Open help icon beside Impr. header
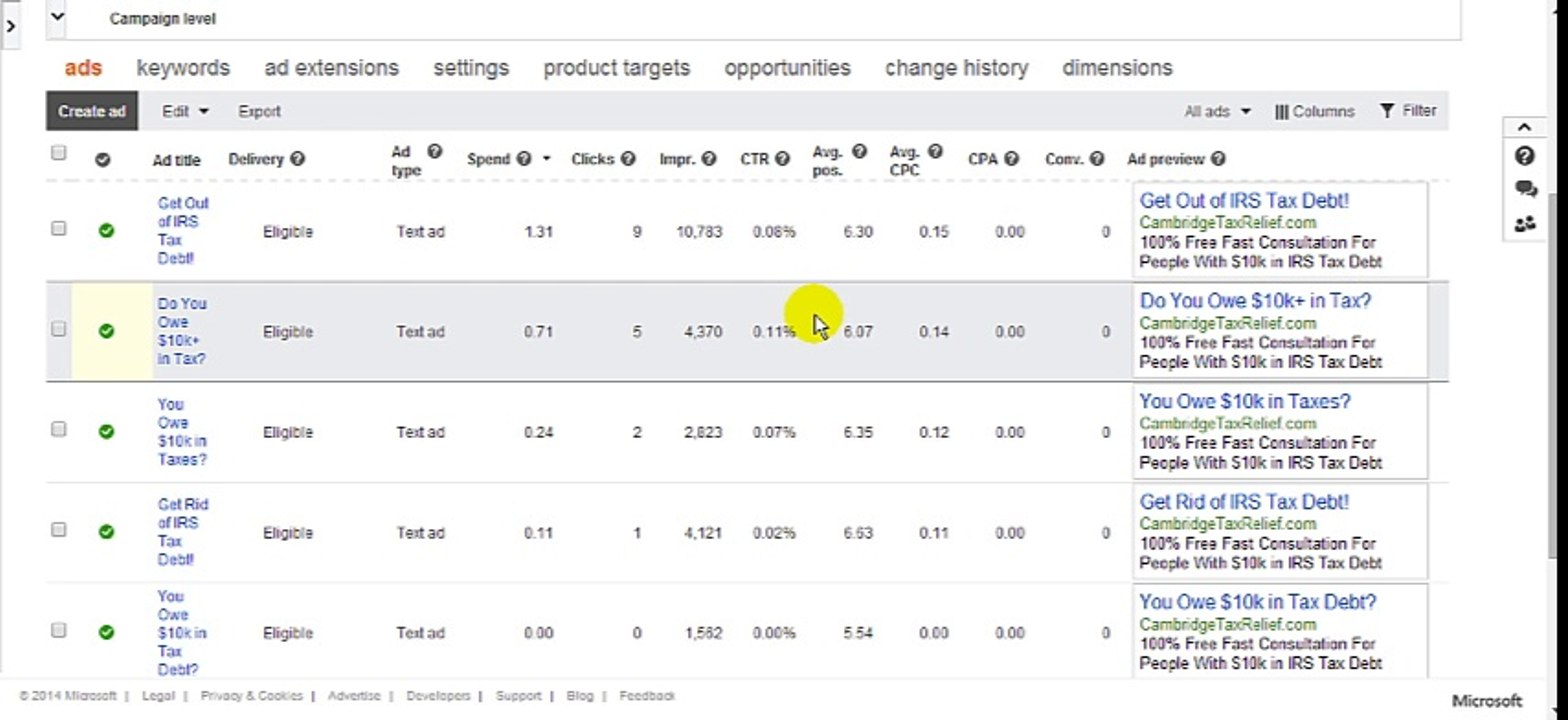Image resolution: width=1568 pixels, height=720 pixels. (x=709, y=159)
